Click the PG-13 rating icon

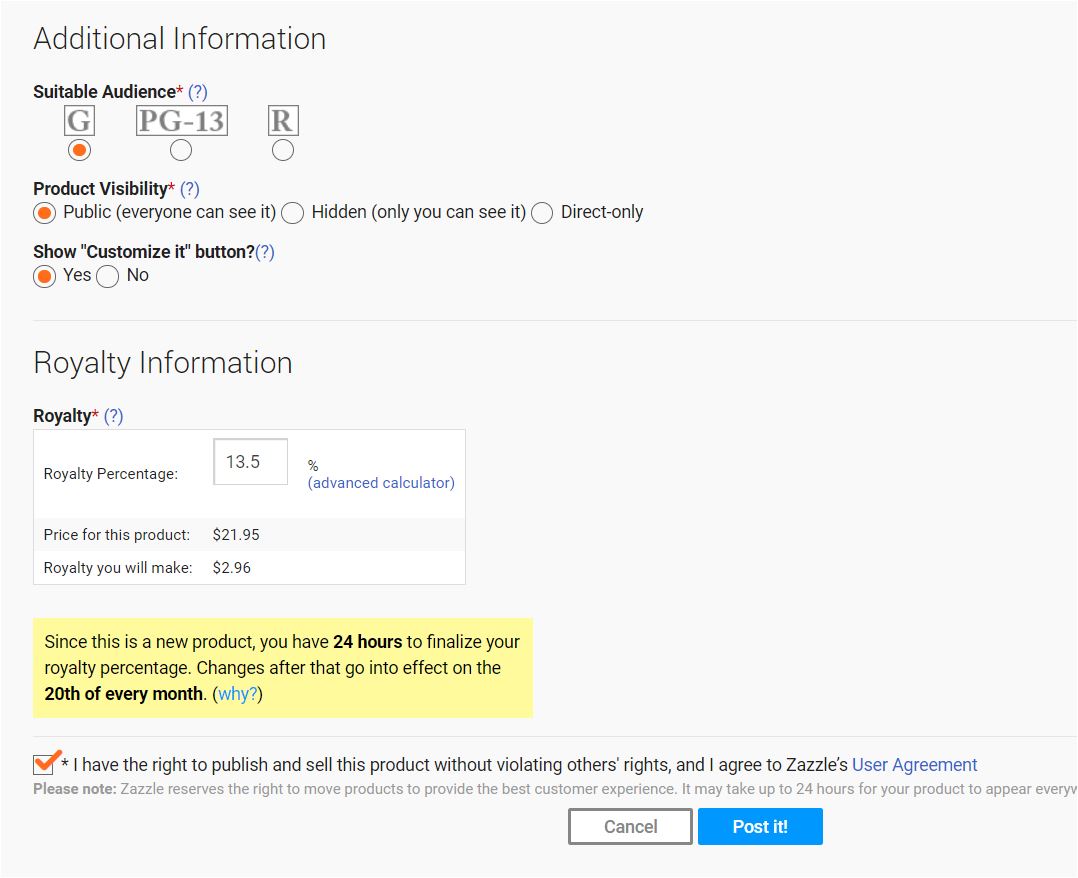pos(181,121)
